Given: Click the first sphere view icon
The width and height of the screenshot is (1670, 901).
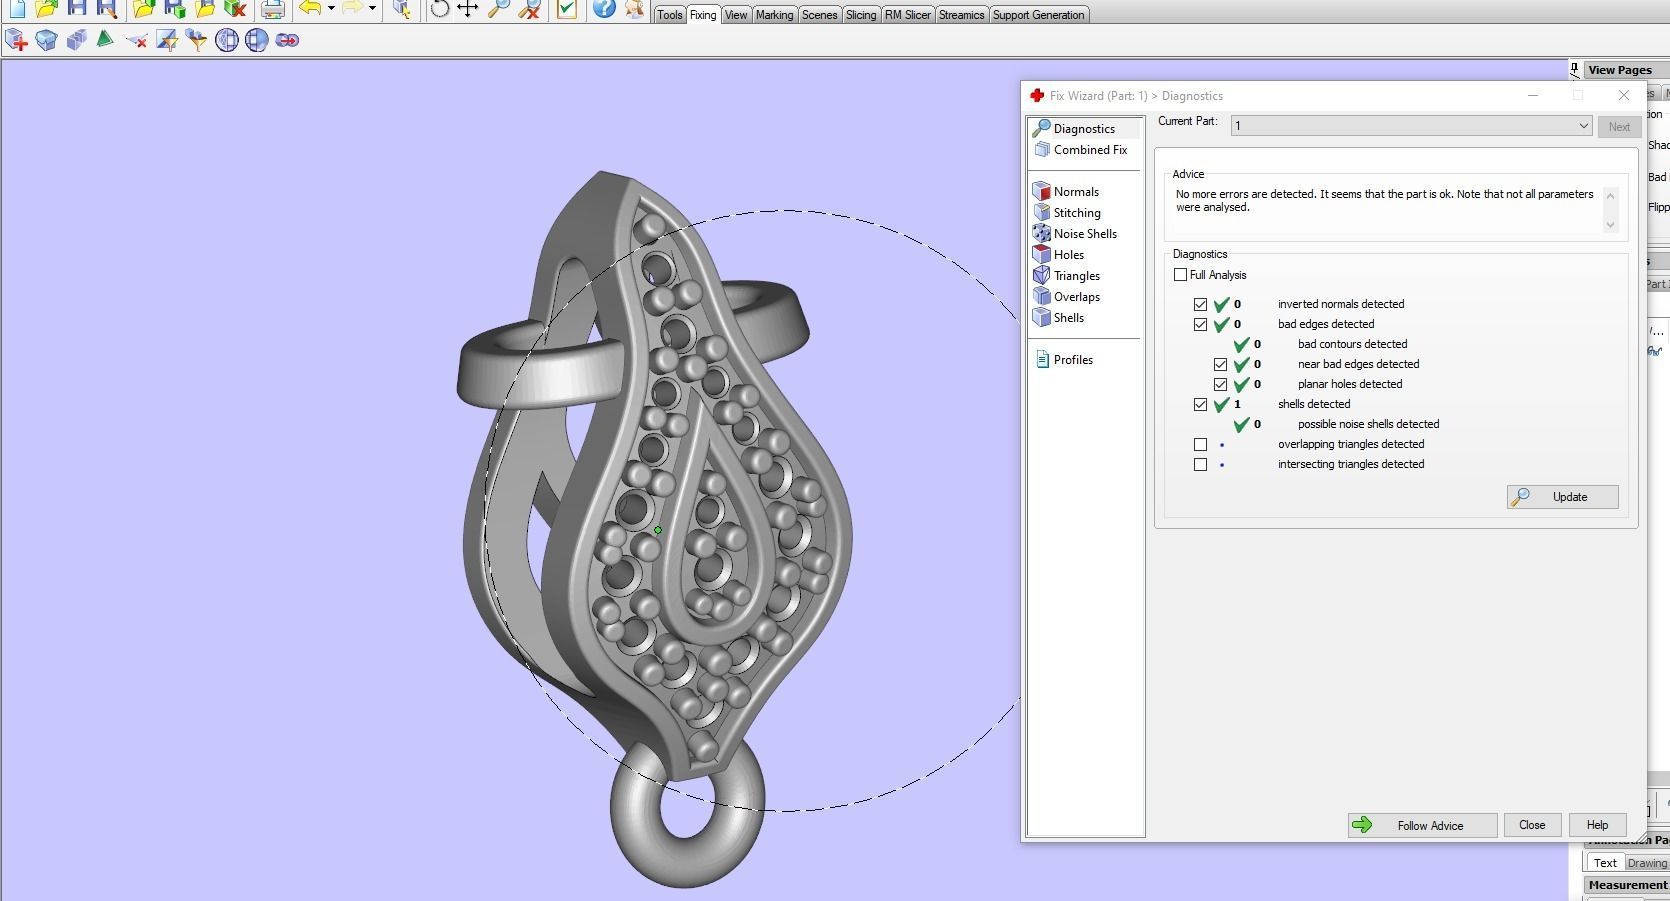Looking at the screenshot, I should (x=227, y=40).
